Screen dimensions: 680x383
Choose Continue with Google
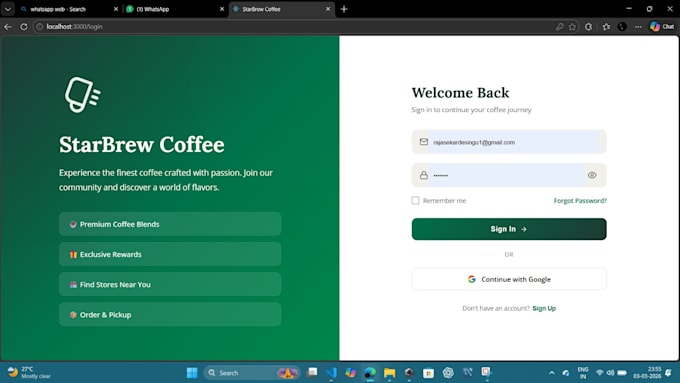[509, 279]
